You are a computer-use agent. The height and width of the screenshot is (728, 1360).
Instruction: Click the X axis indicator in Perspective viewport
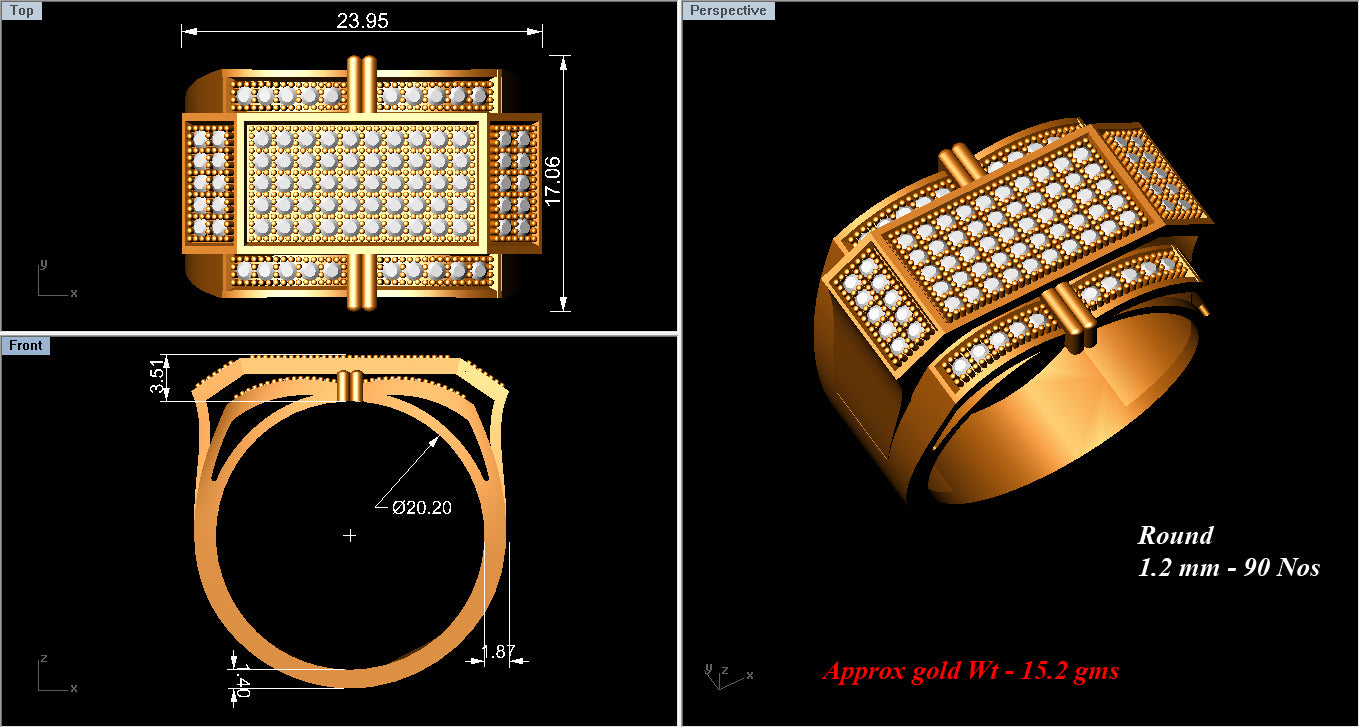click(750, 676)
